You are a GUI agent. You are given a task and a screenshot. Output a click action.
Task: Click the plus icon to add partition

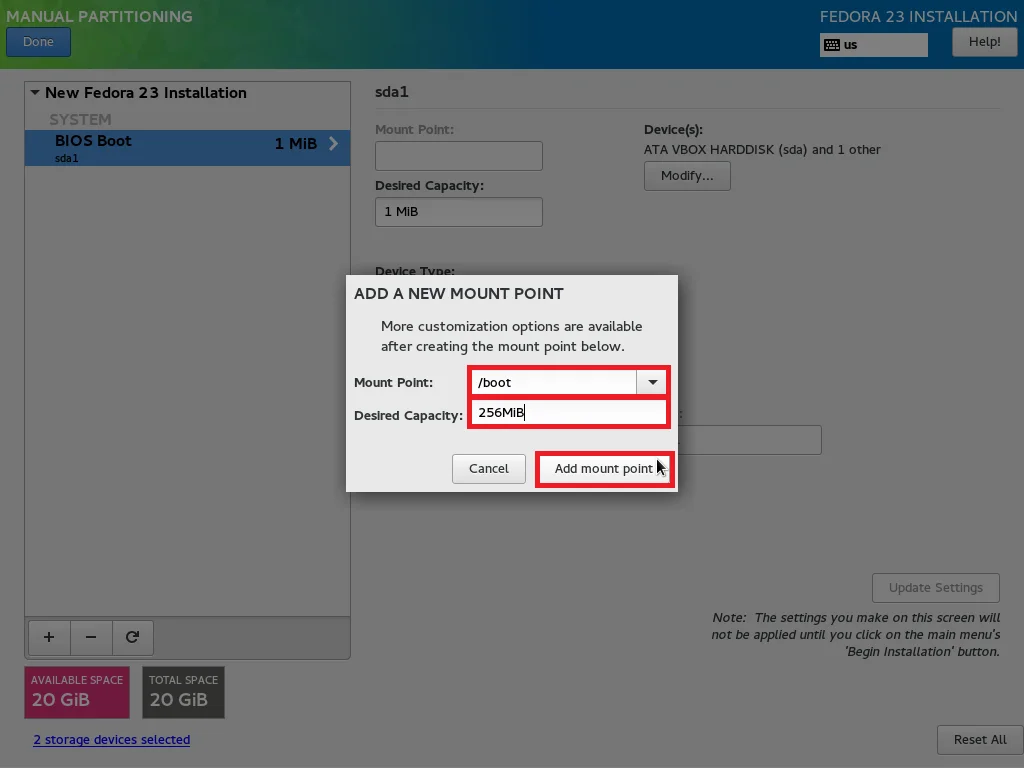point(49,637)
